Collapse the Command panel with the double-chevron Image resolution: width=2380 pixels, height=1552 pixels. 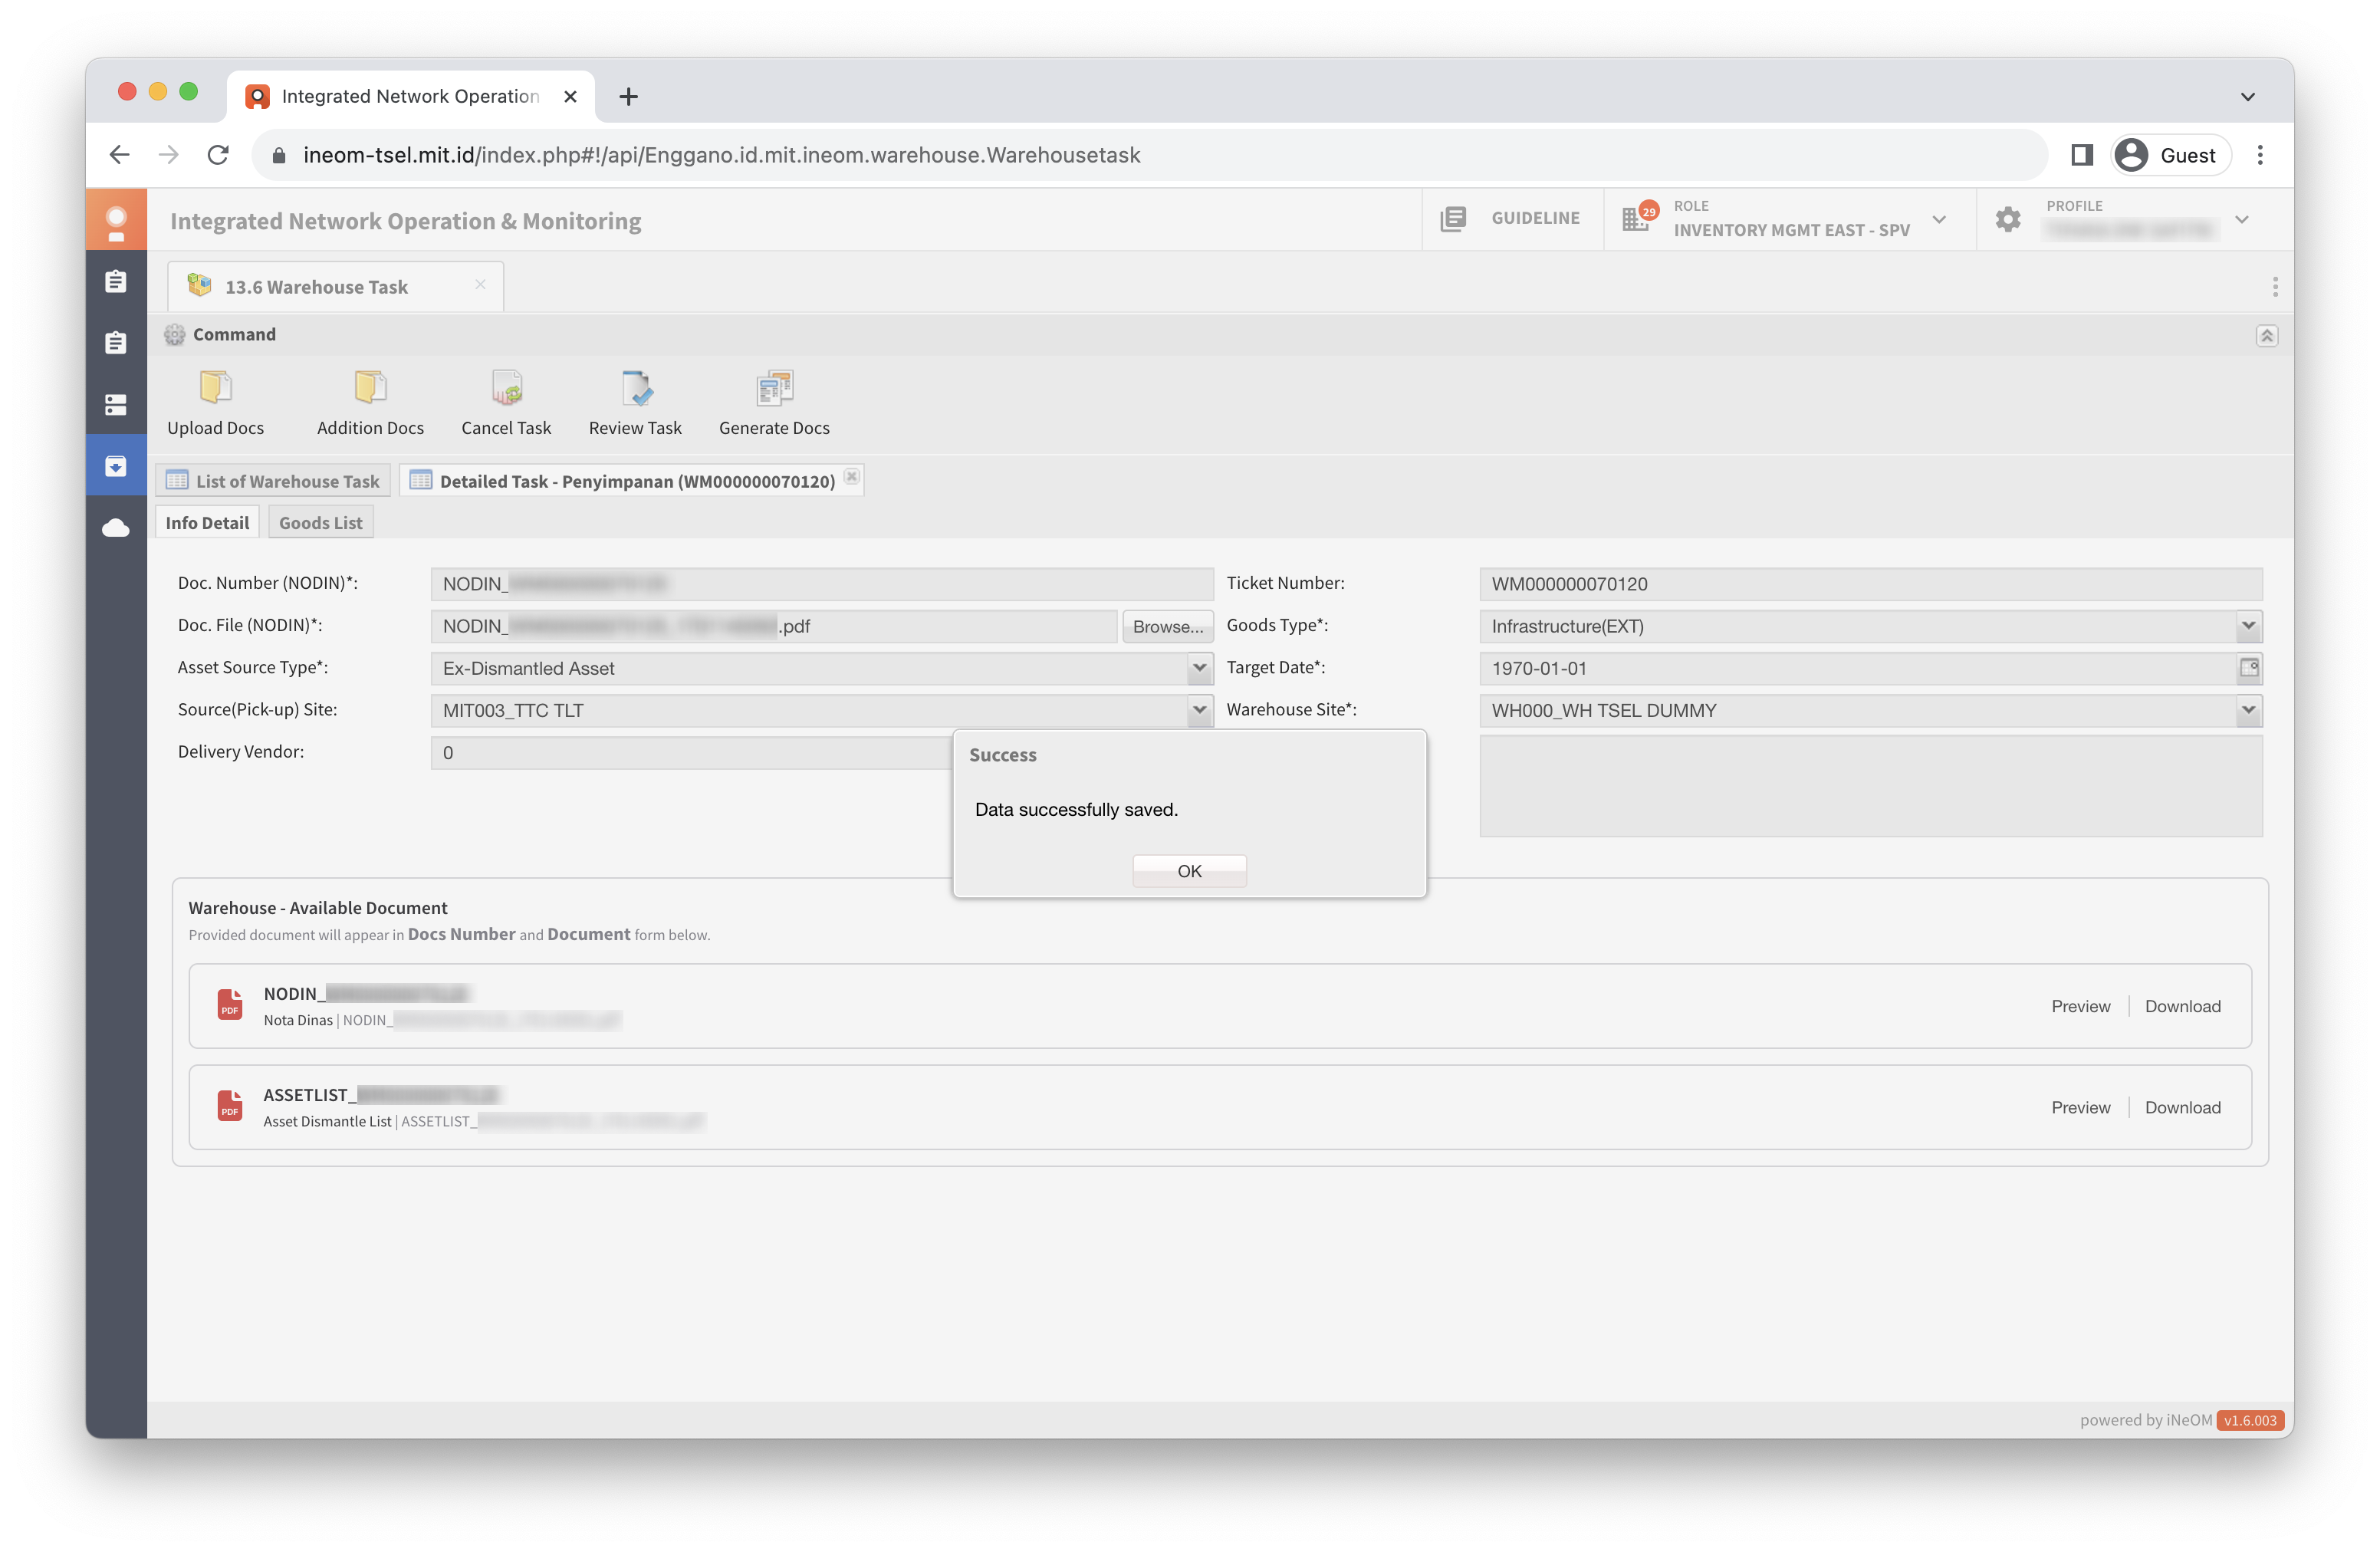click(x=2266, y=336)
